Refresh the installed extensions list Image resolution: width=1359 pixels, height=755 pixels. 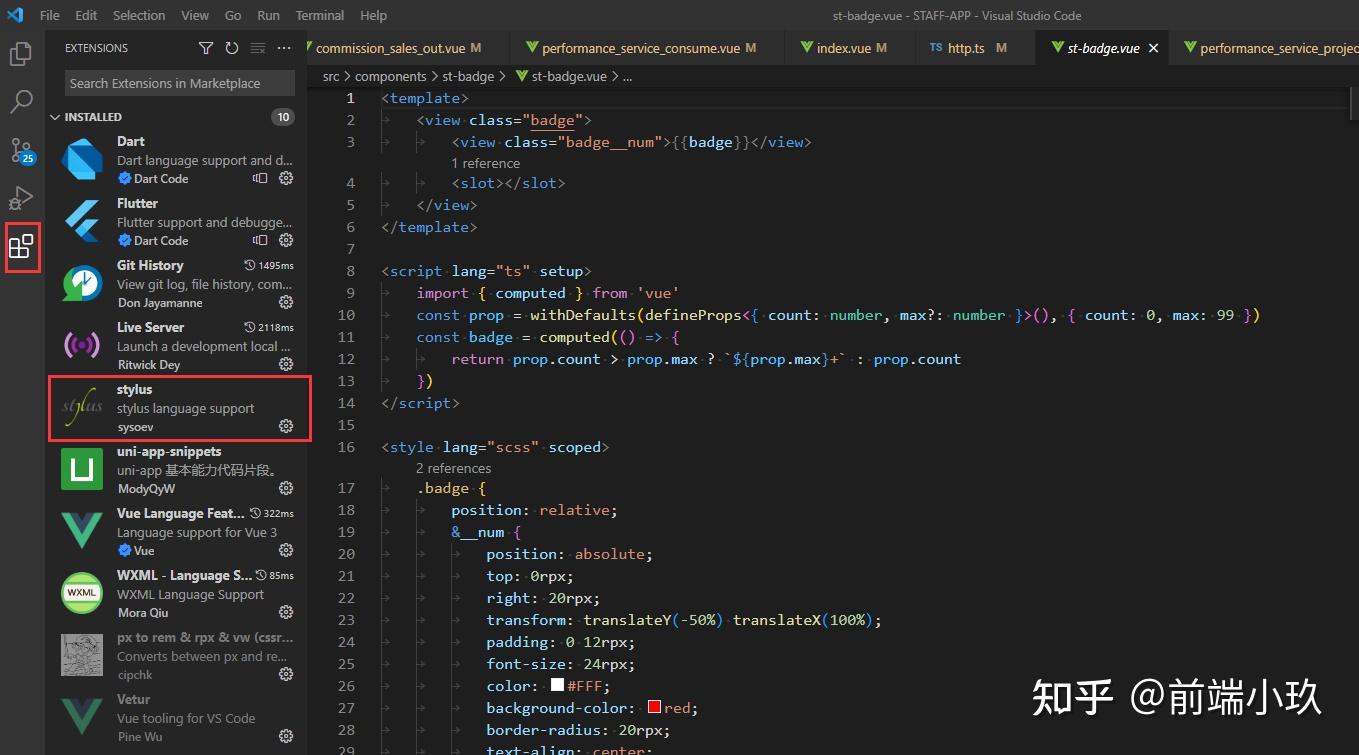pyautogui.click(x=231, y=47)
